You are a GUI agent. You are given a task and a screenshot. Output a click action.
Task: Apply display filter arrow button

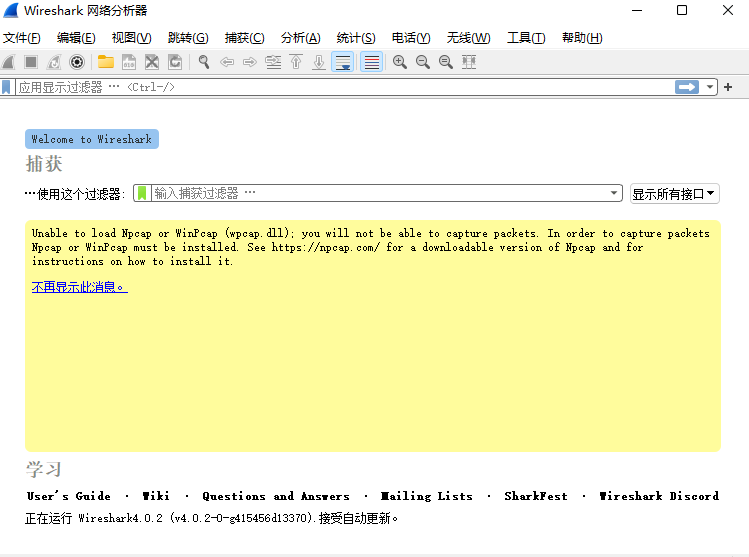click(x=687, y=87)
